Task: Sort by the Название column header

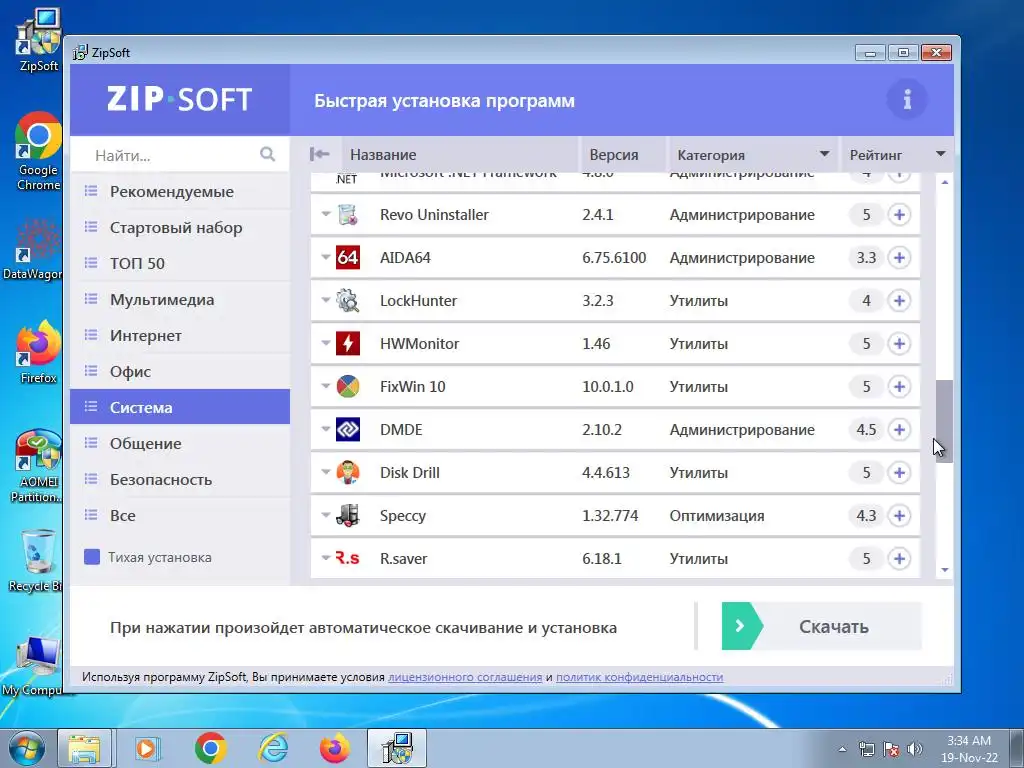Action: pos(460,155)
